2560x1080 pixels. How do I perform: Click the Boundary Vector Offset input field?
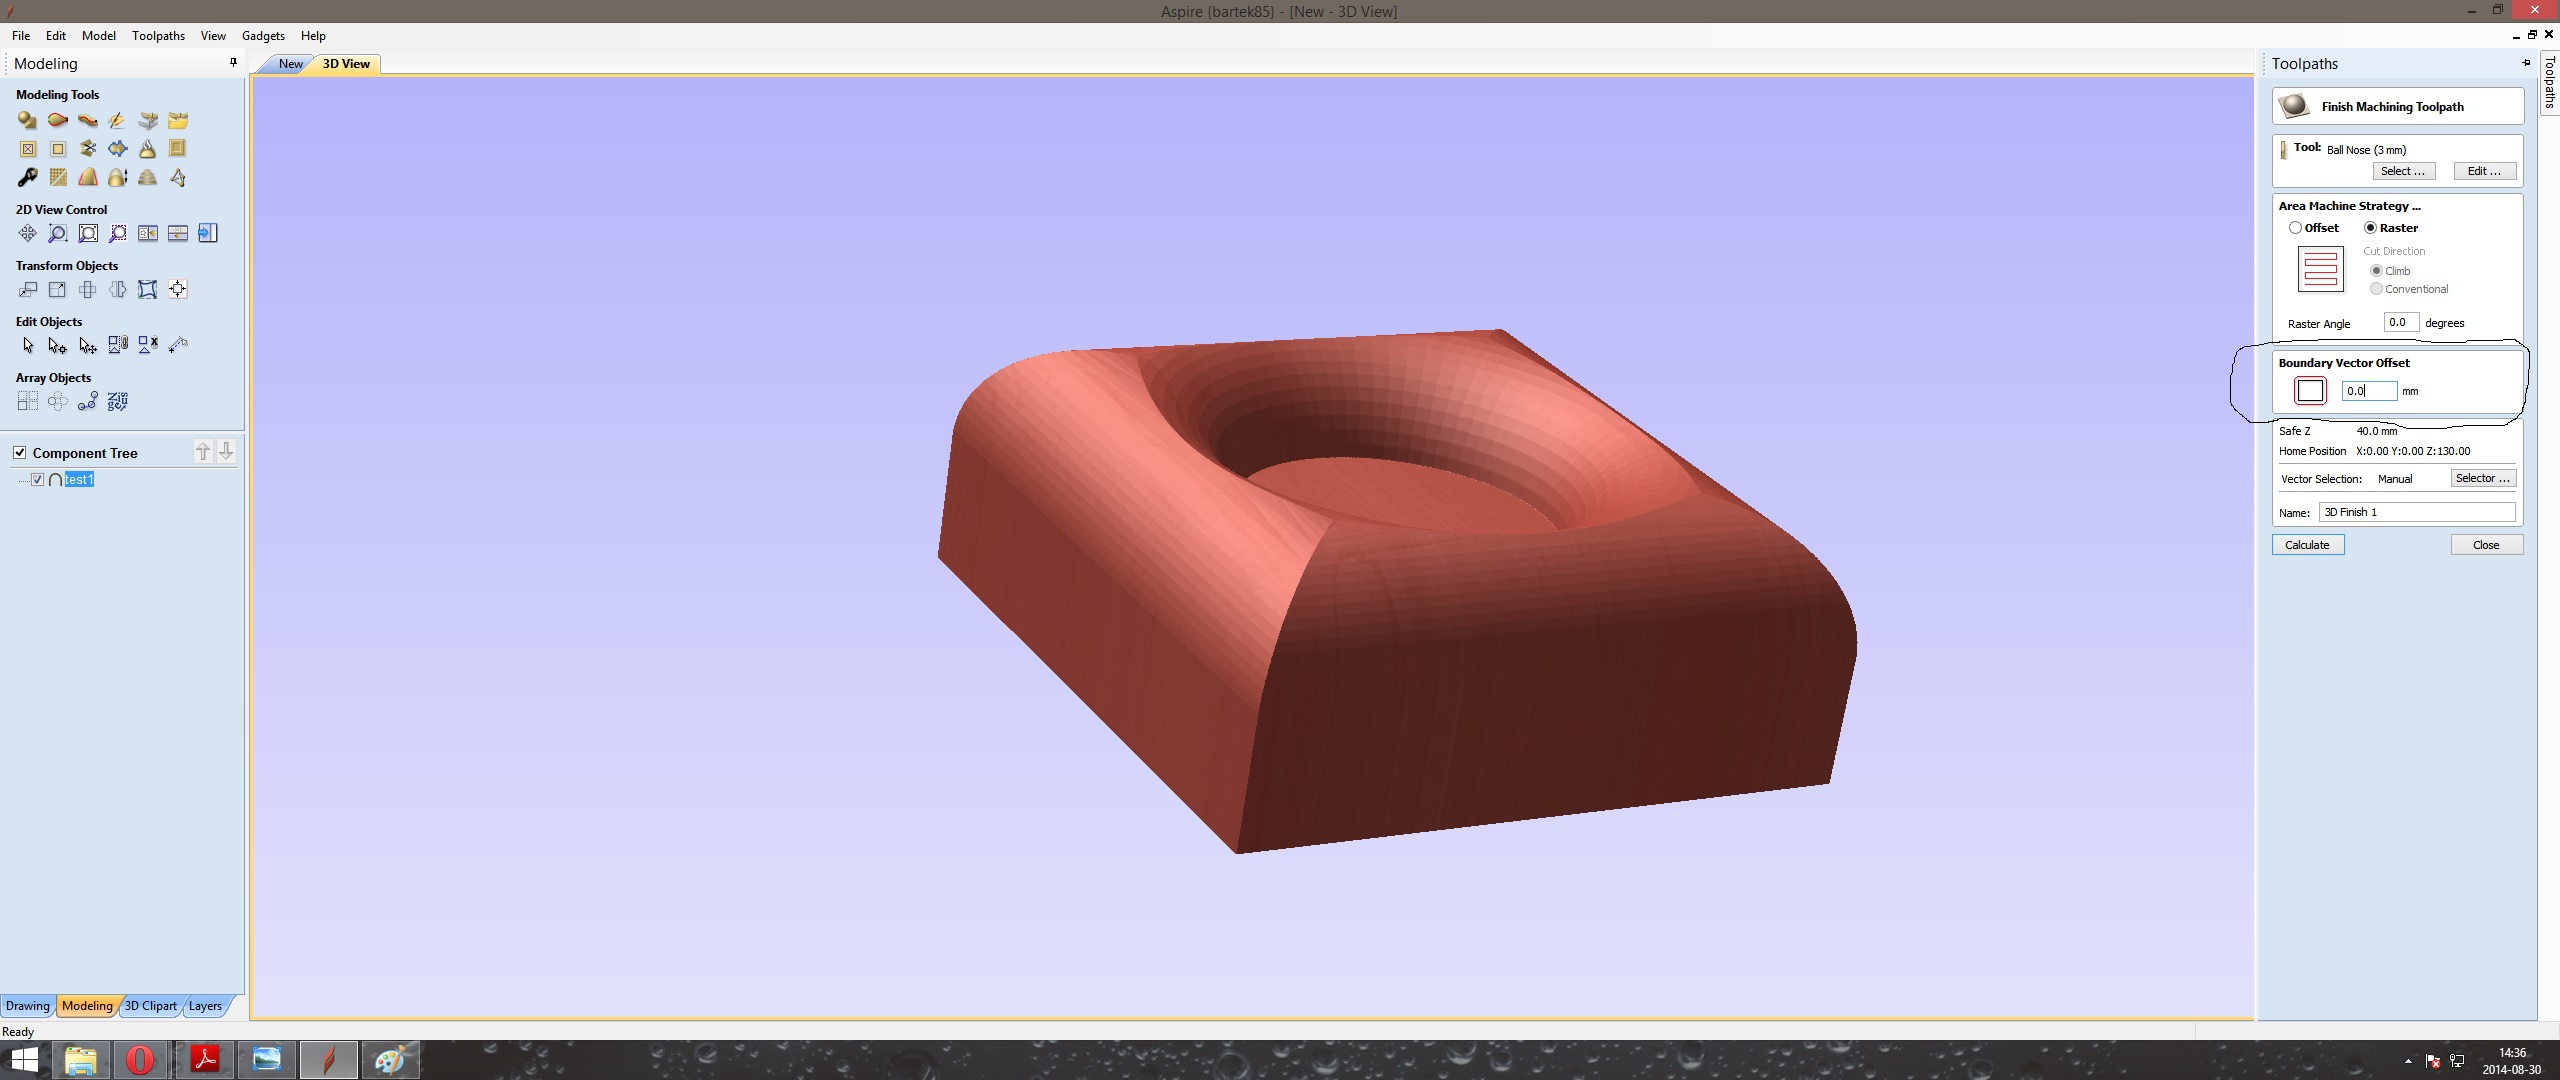(2369, 391)
